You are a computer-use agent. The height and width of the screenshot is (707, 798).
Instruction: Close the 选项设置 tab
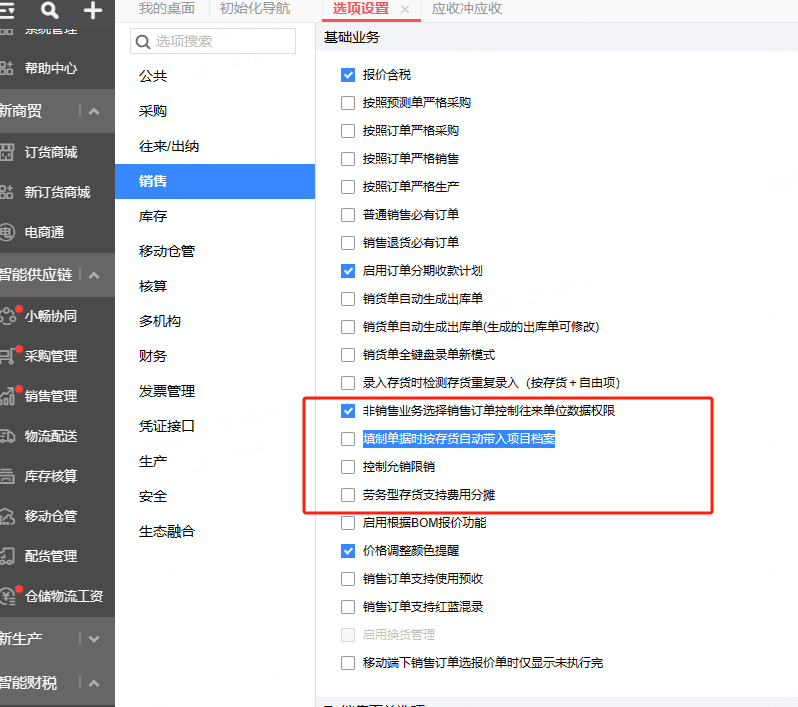click(405, 9)
